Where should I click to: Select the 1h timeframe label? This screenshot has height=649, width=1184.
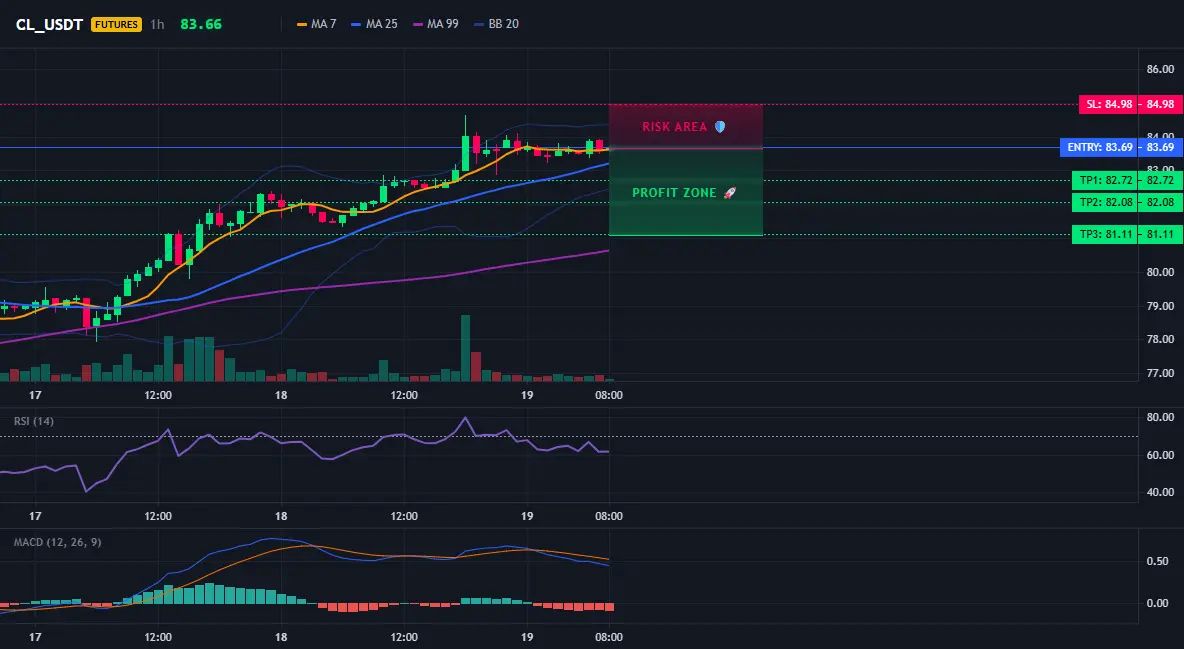pos(157,24)
